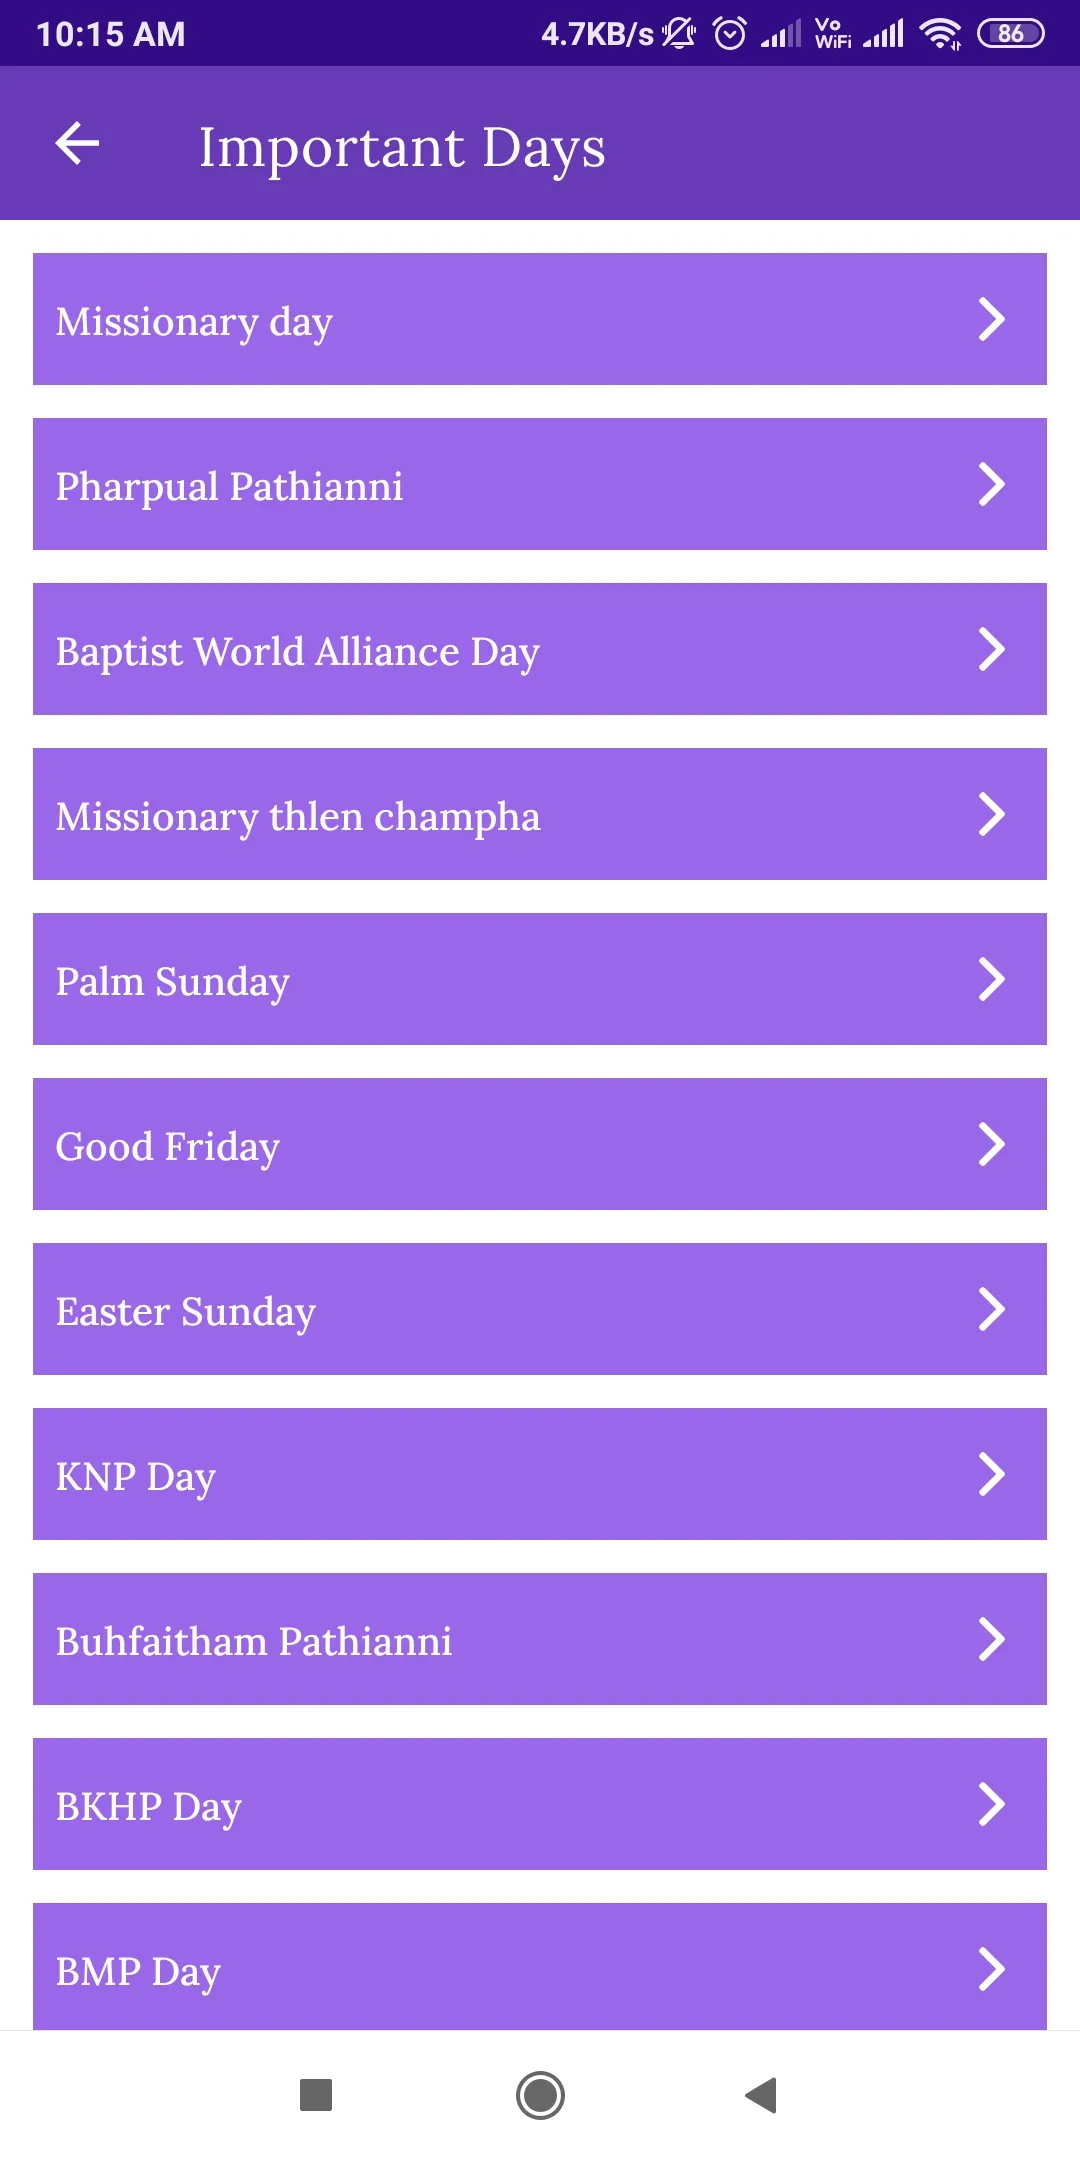Viewport: 1080px width, 2160px height.
Task: Click chevron on Good Friday row
Action: coord(991,1145)
